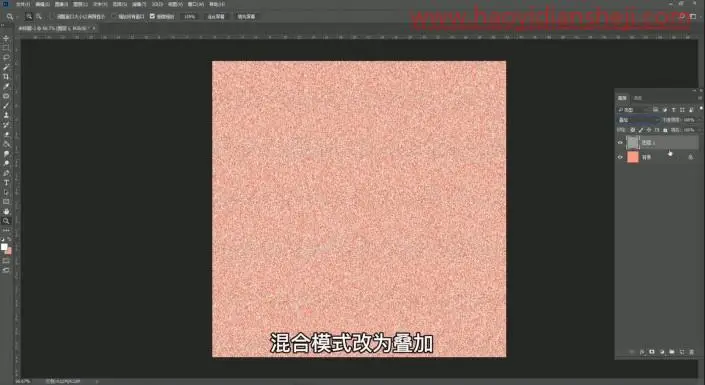Select the Path Selection tool
The image size is (705, 385).
click(6, 192)
